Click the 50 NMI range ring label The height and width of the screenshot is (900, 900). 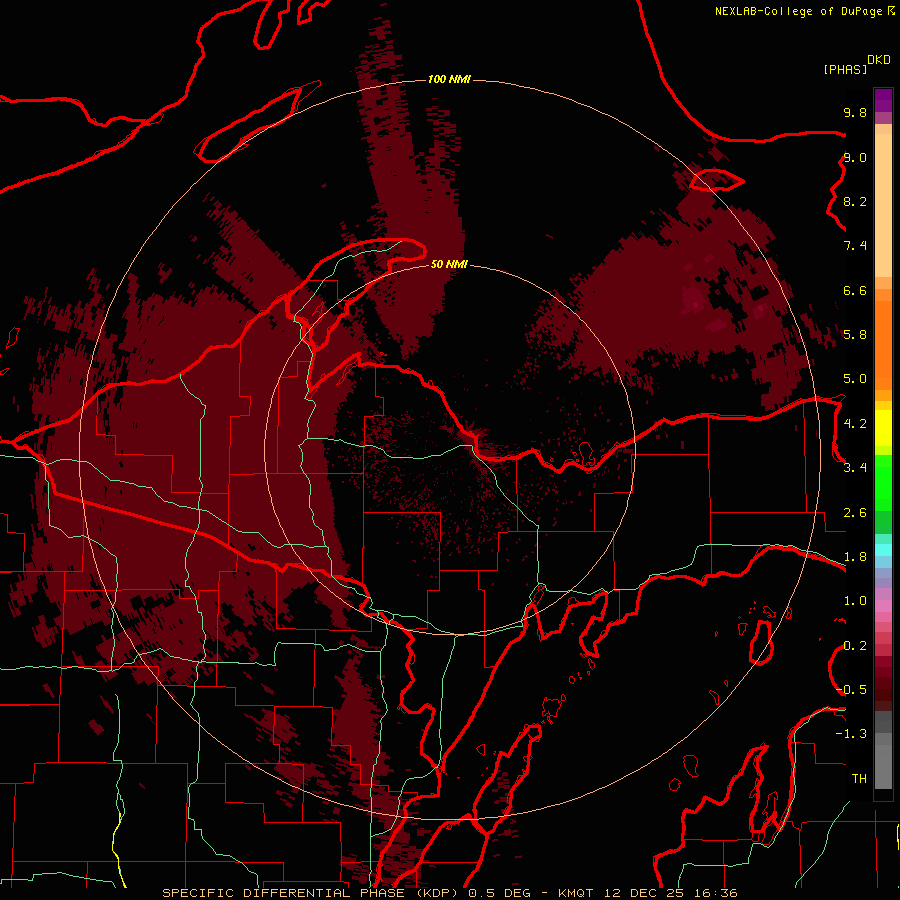pos(449,264)
